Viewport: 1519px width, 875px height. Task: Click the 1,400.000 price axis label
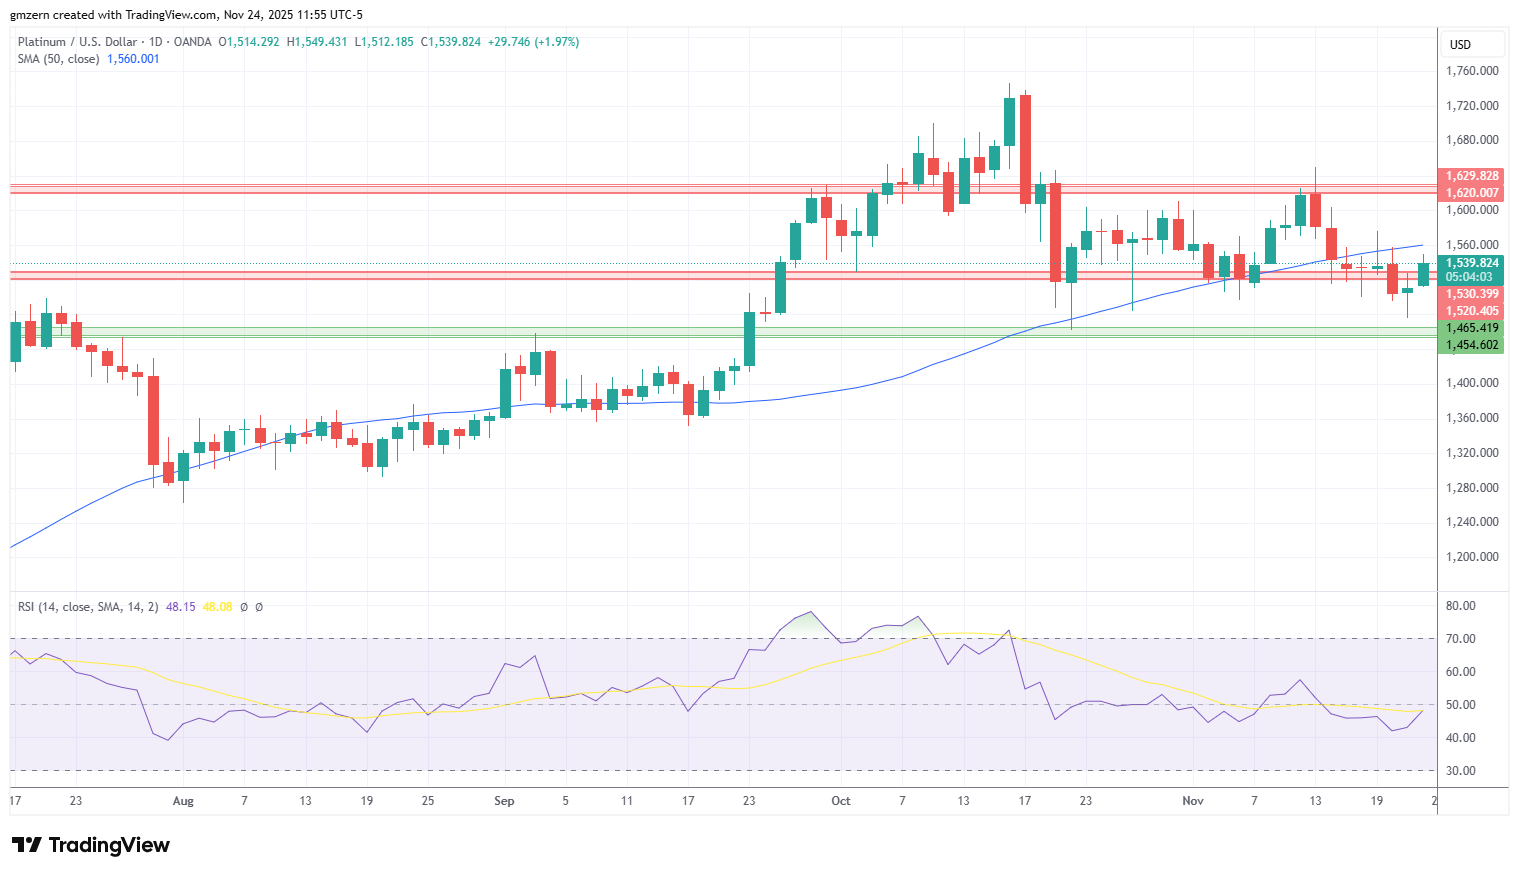coord(1472,383)
